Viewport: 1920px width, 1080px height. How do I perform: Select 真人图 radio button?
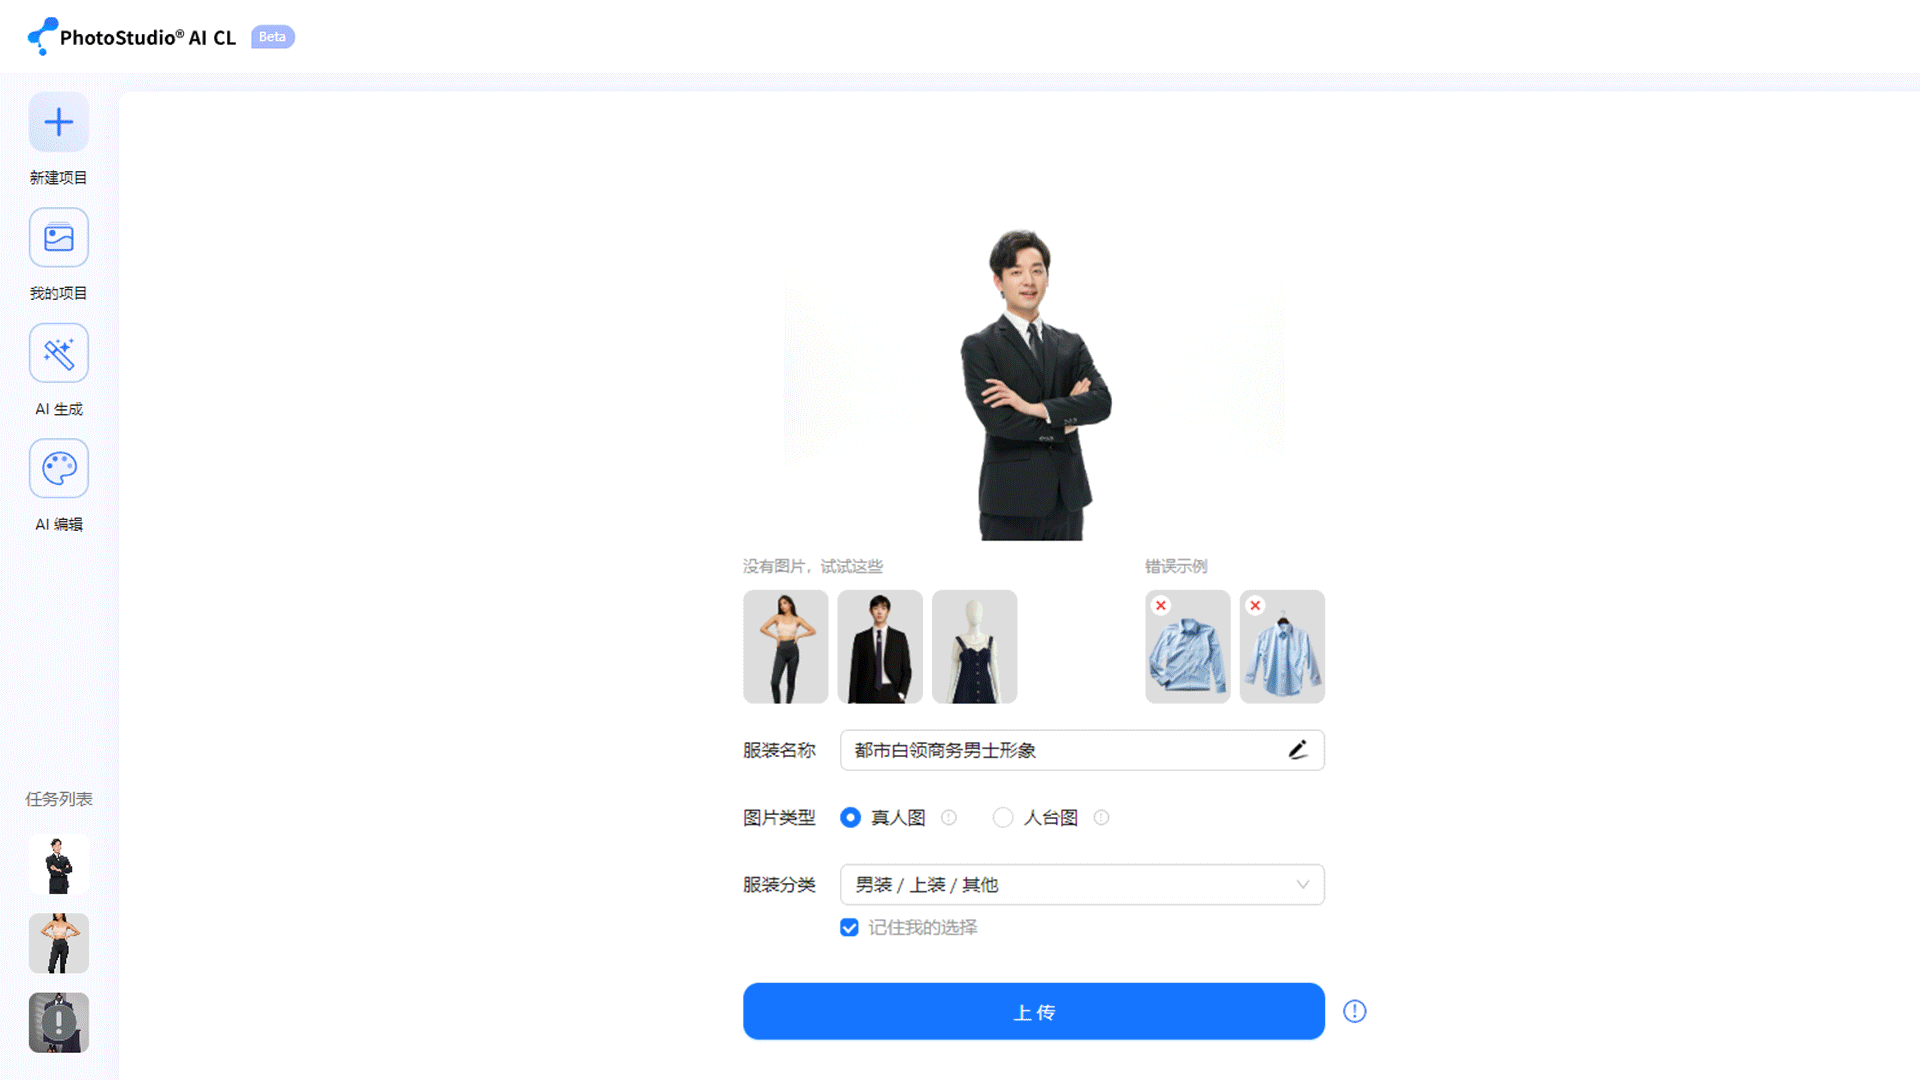coord(849,818)
